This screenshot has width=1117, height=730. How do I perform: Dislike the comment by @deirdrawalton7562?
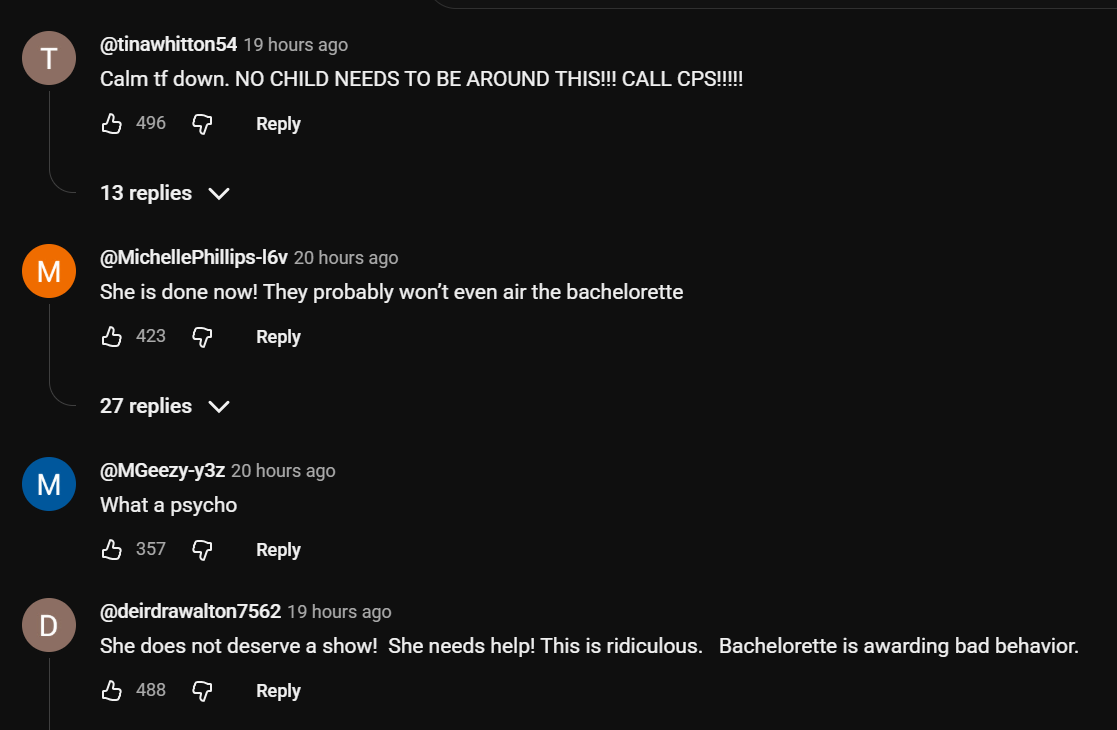point(202,691)
